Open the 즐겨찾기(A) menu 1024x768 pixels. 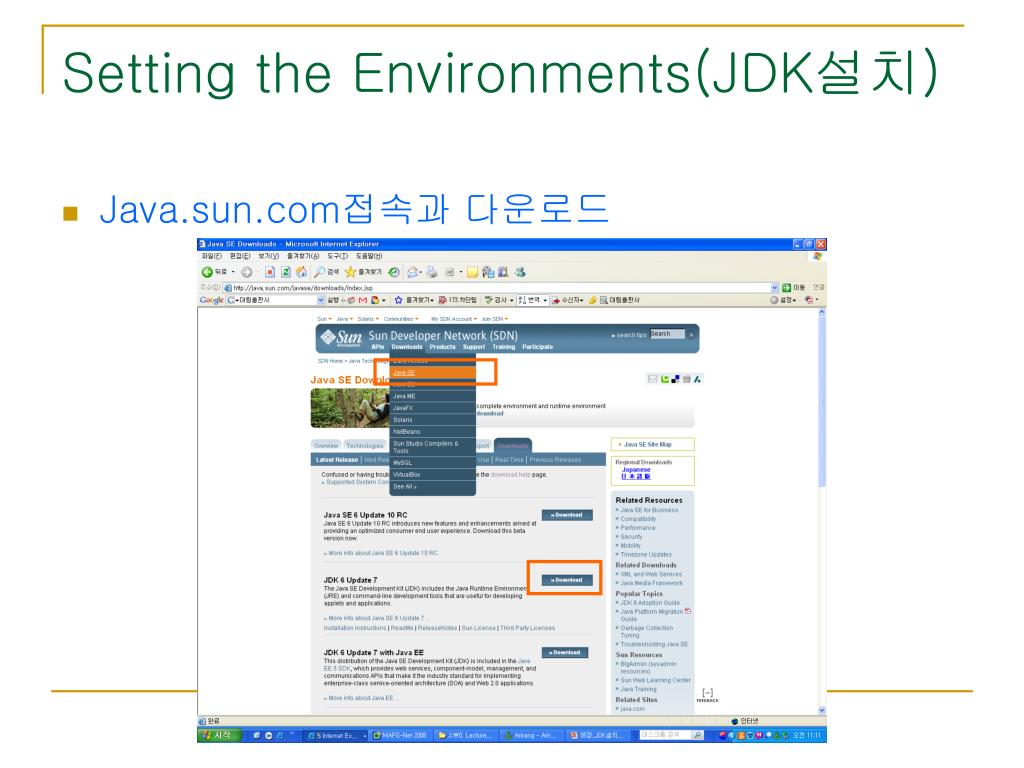tap(303, 256)
